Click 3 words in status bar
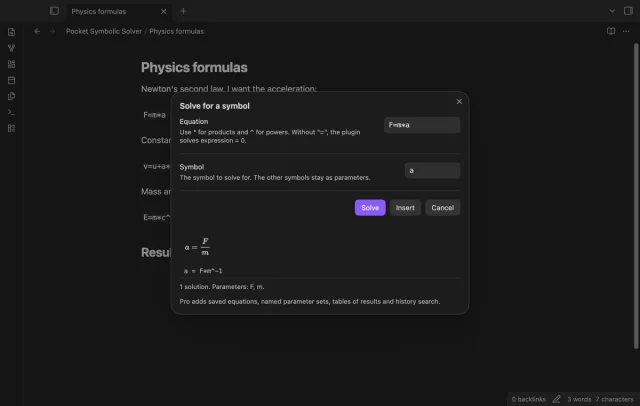The width and height of the screenshot is (640, 406). click(x=579, y=399)
